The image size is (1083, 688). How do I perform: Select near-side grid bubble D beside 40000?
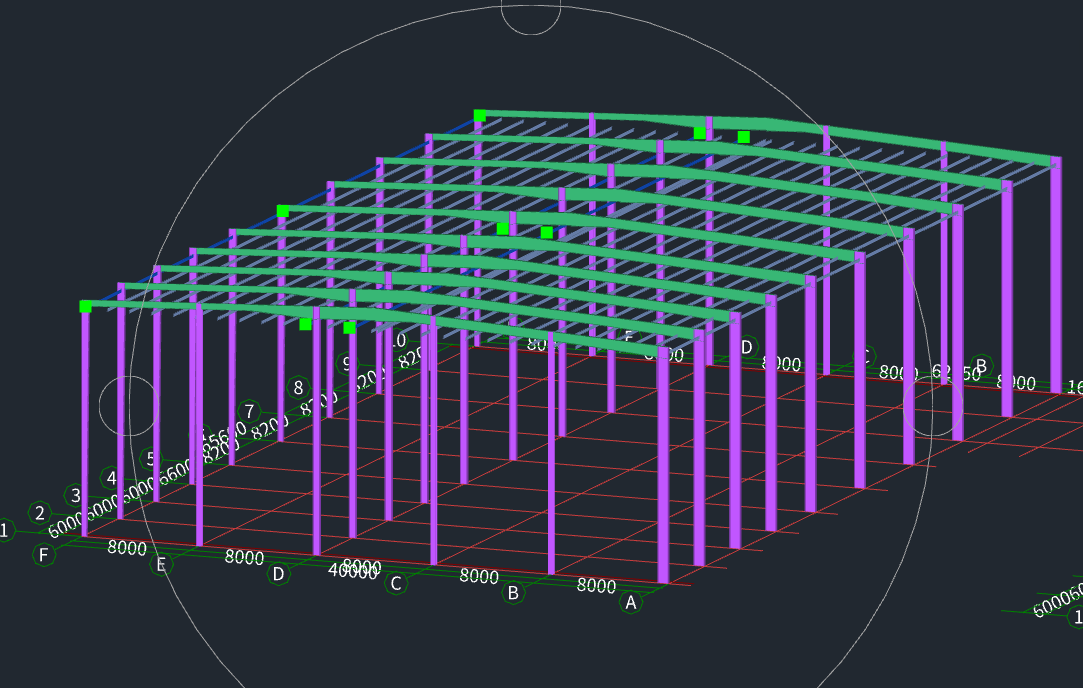click(x=278, y=573)
